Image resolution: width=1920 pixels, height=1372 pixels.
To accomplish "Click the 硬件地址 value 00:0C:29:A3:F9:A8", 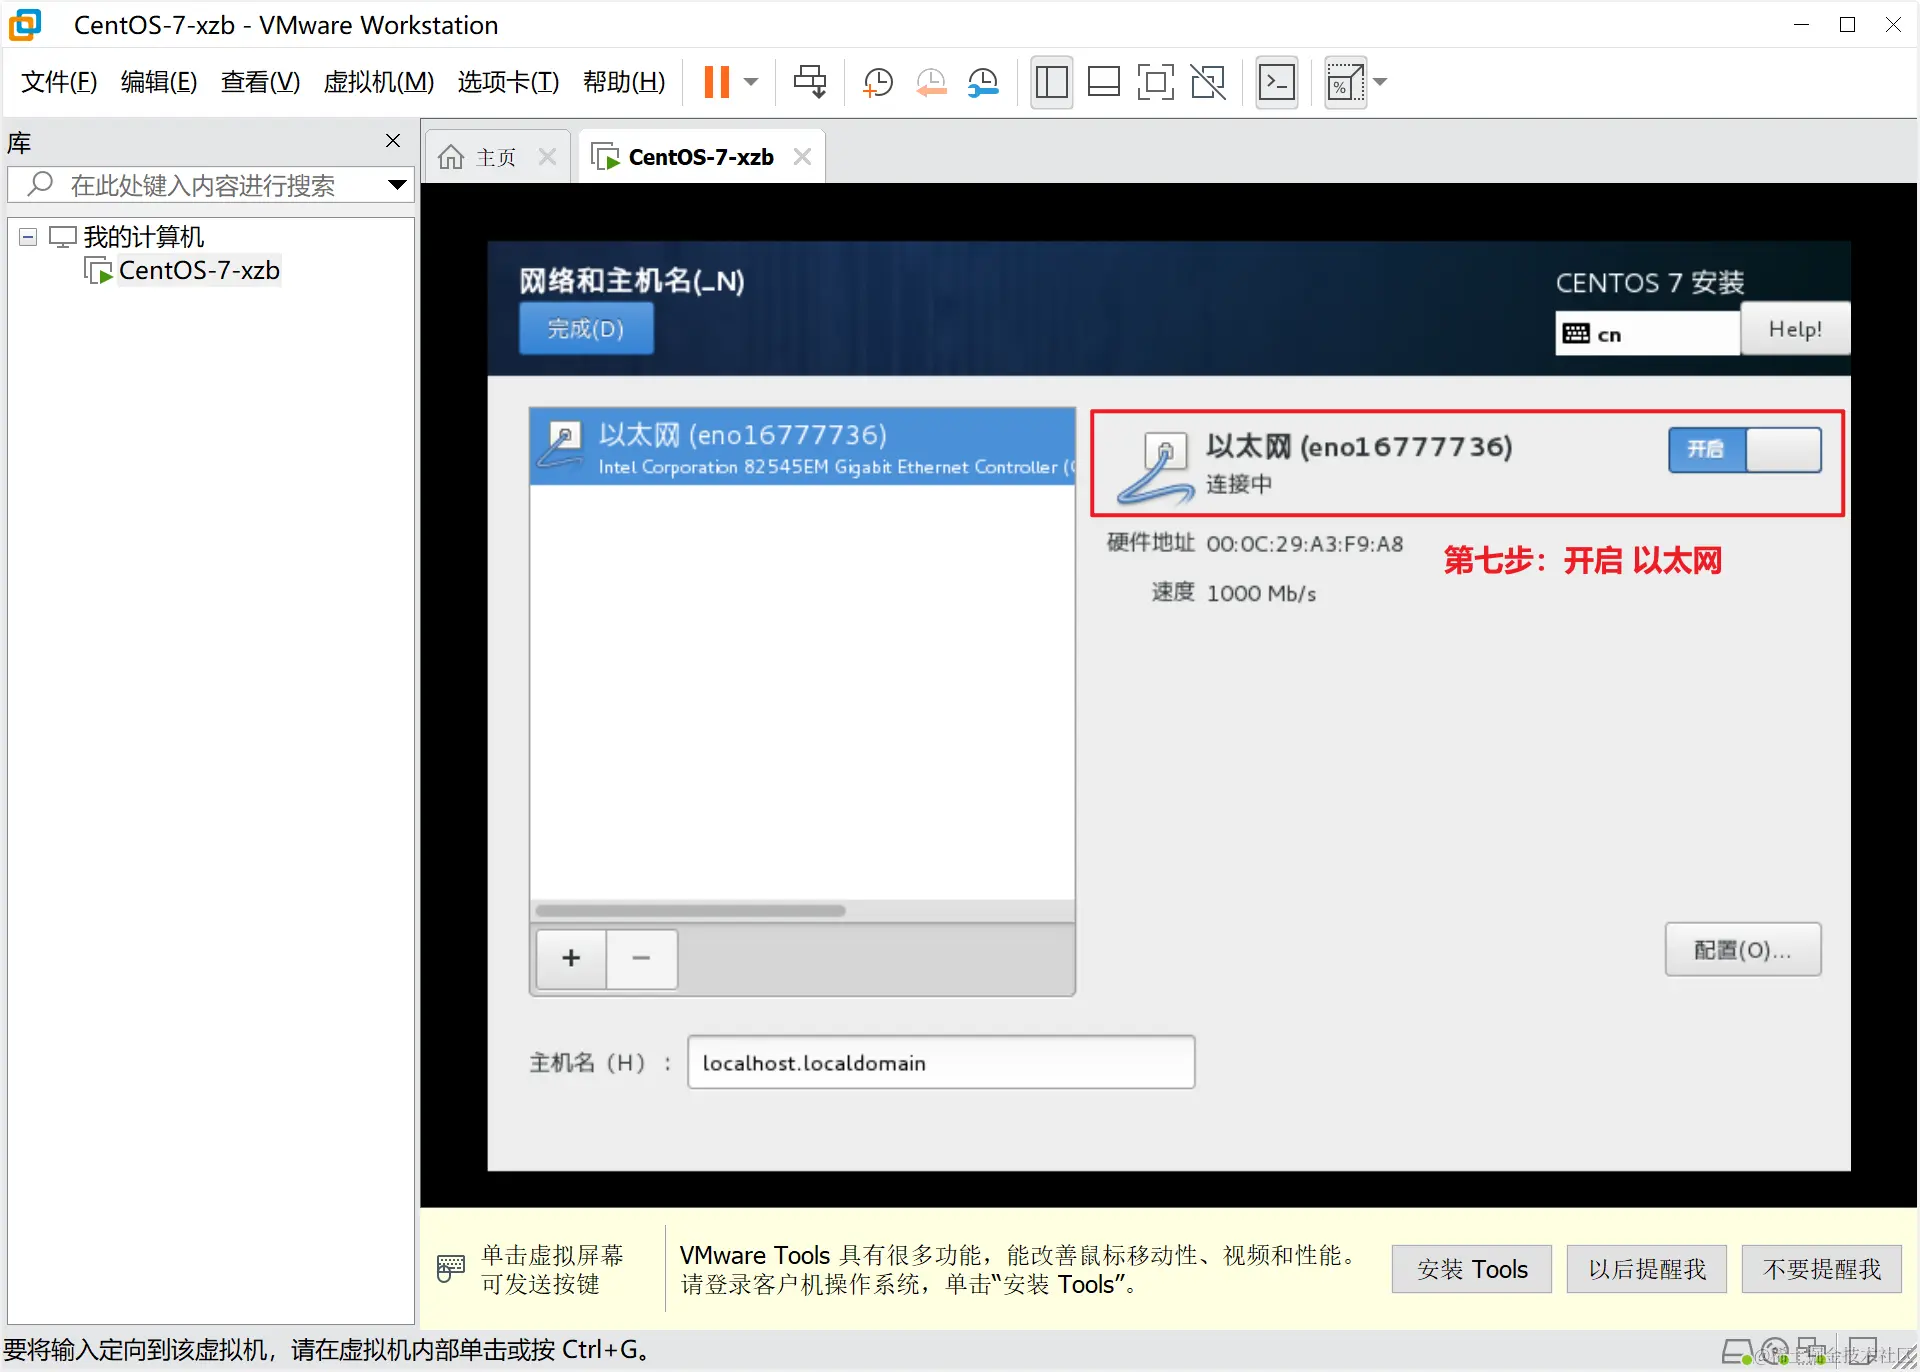I will 1304,544.
